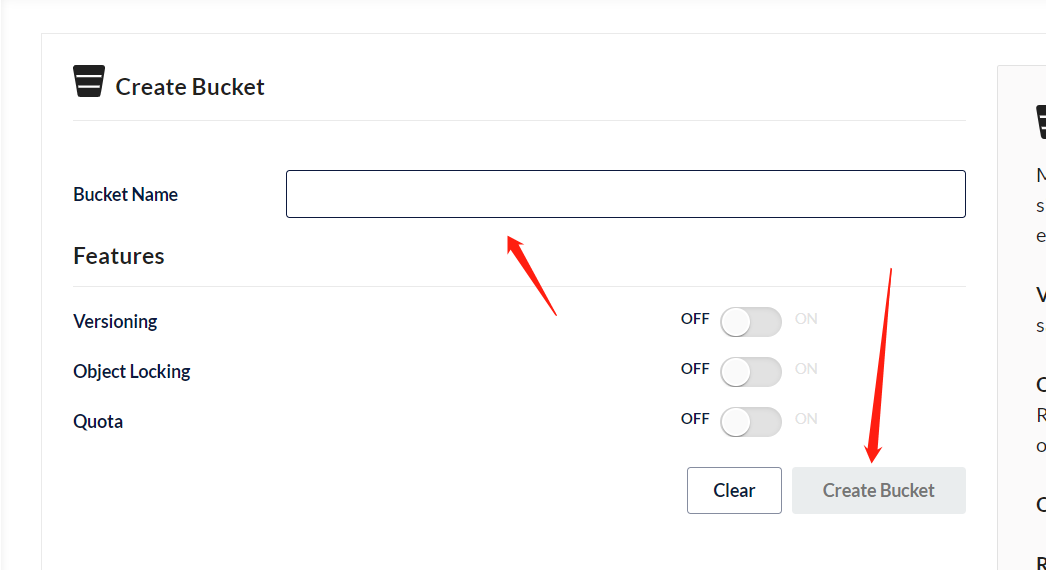Click the ON label next to Versioning
This screenshot has width=1046, height=570.
point(806,319)
